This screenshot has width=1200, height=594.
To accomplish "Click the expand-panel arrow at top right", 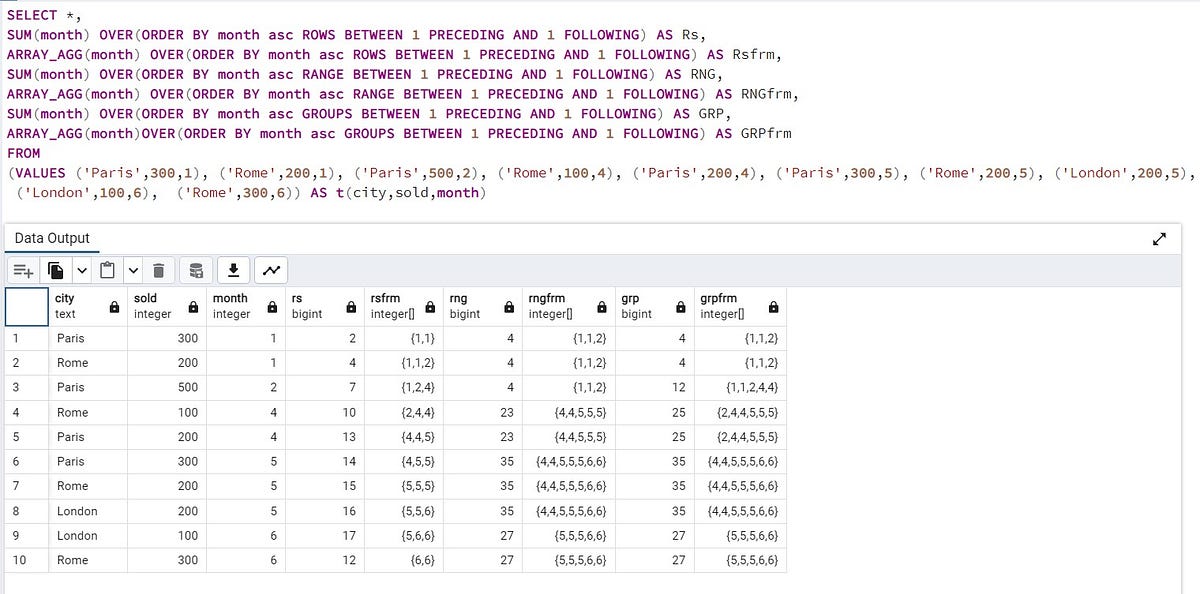I will coord(1159,239).
